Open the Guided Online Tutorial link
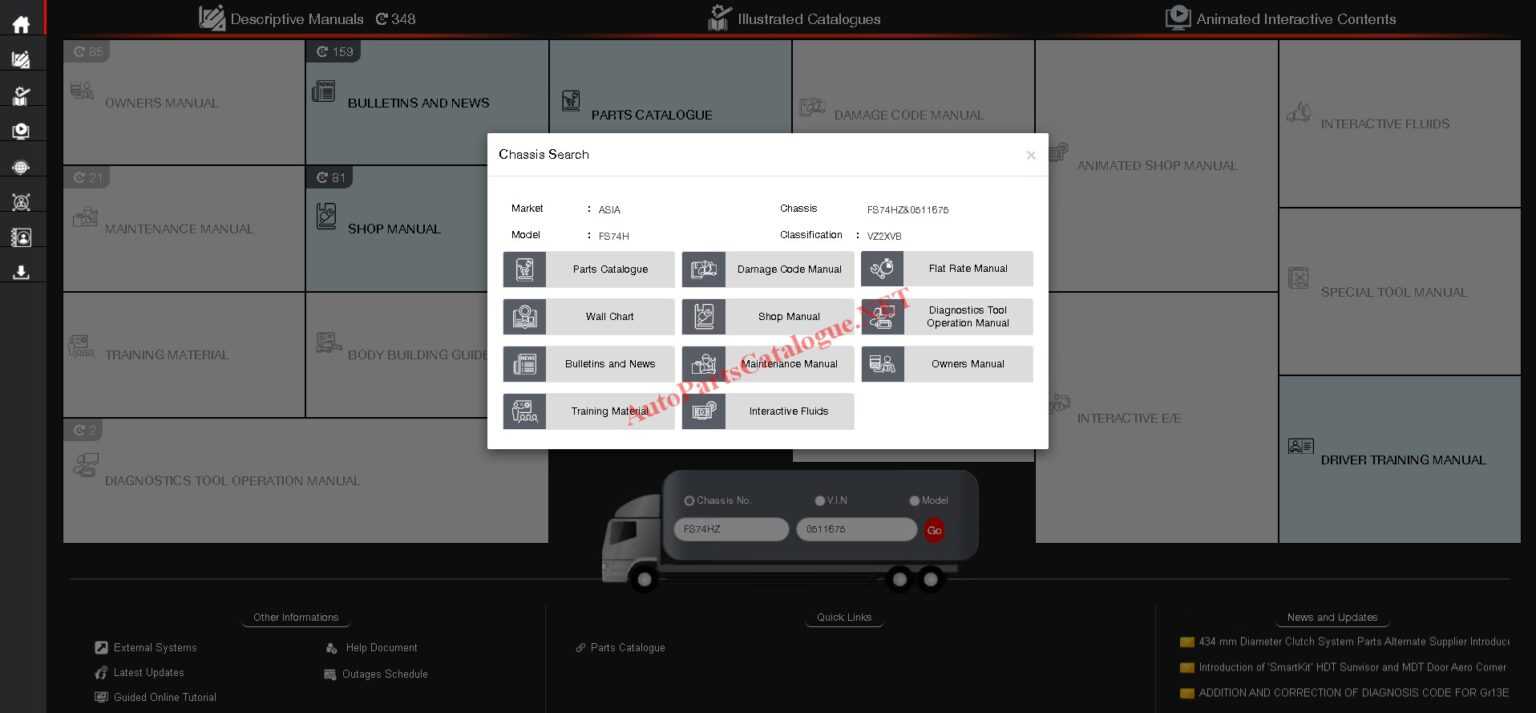Viewport: 1536px width, 713px height. pos(164,697)
